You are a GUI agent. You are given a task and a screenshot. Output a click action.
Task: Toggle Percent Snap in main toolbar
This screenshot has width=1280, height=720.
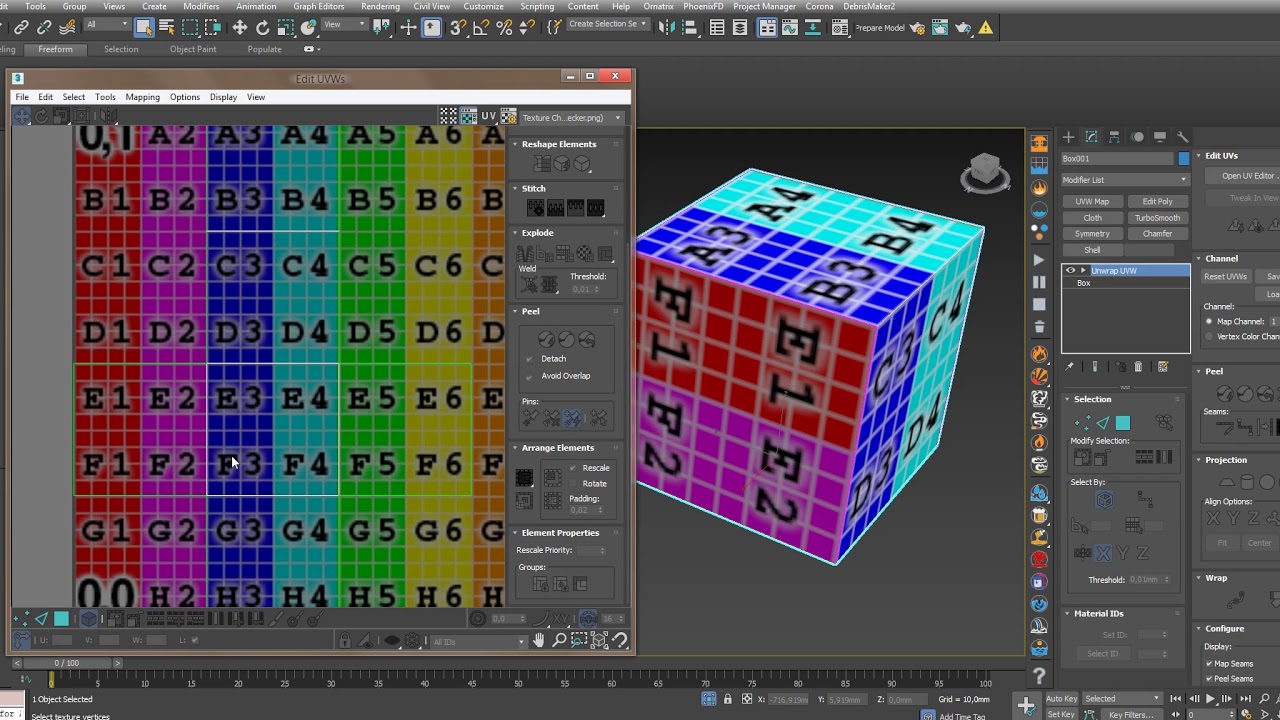click(x=504, y=28)
